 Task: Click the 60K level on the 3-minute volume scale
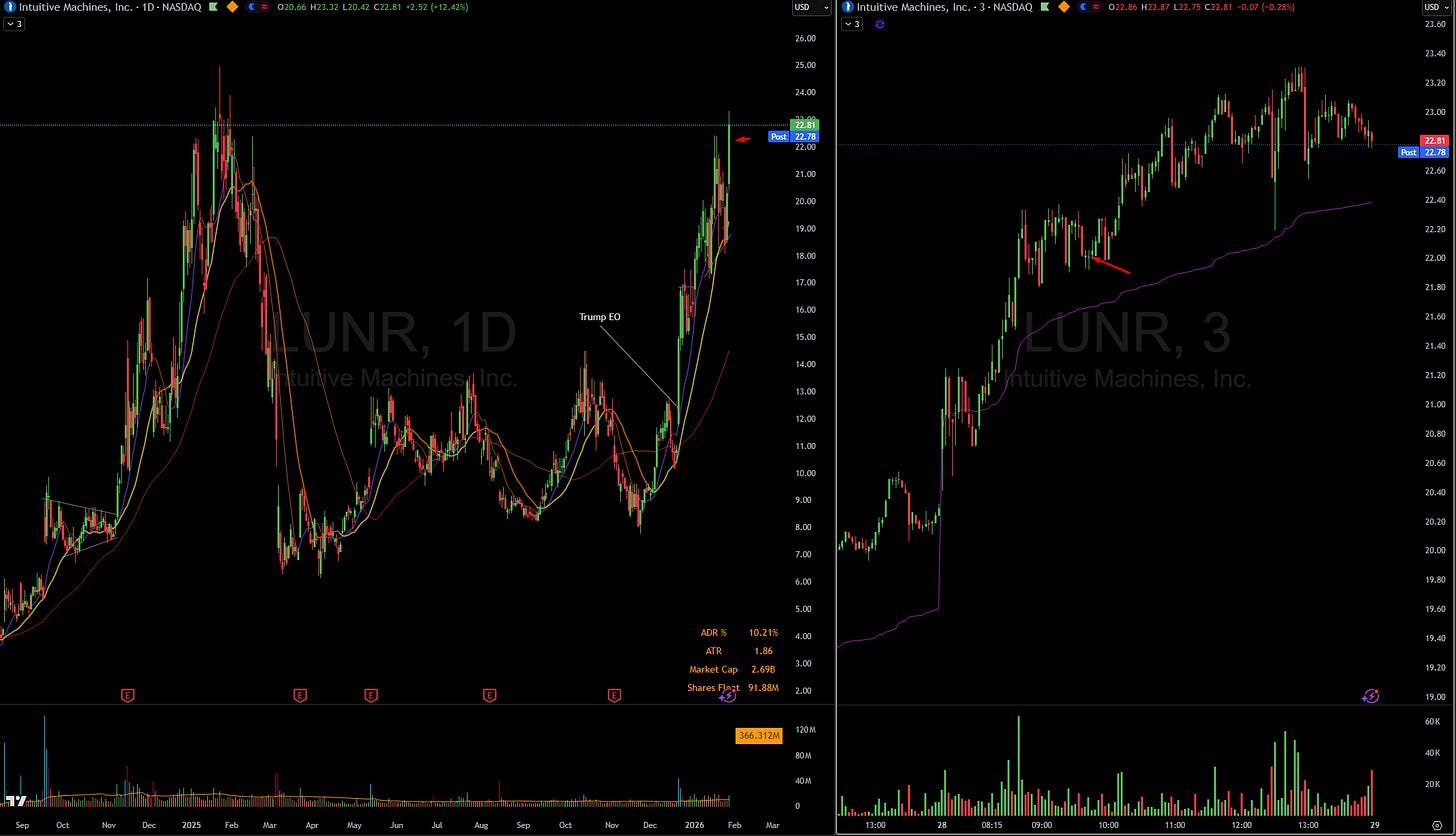point(1432,720)
